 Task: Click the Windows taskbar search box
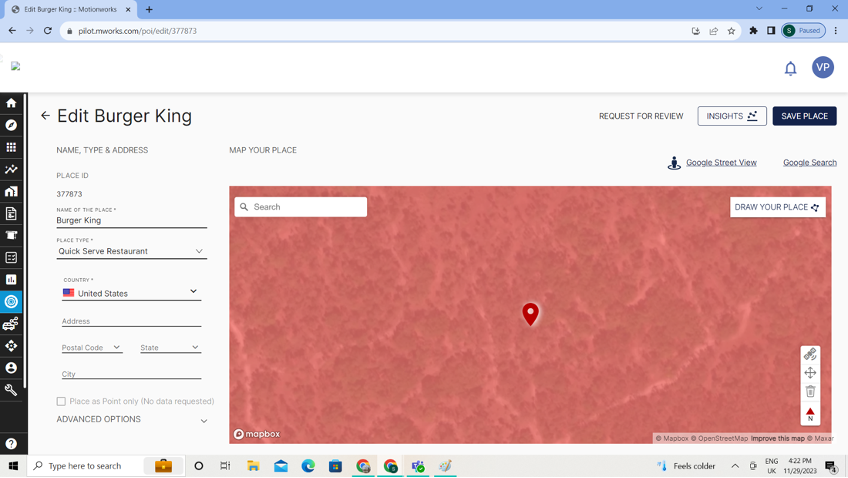pyautogui.click(x=106, y=466)
